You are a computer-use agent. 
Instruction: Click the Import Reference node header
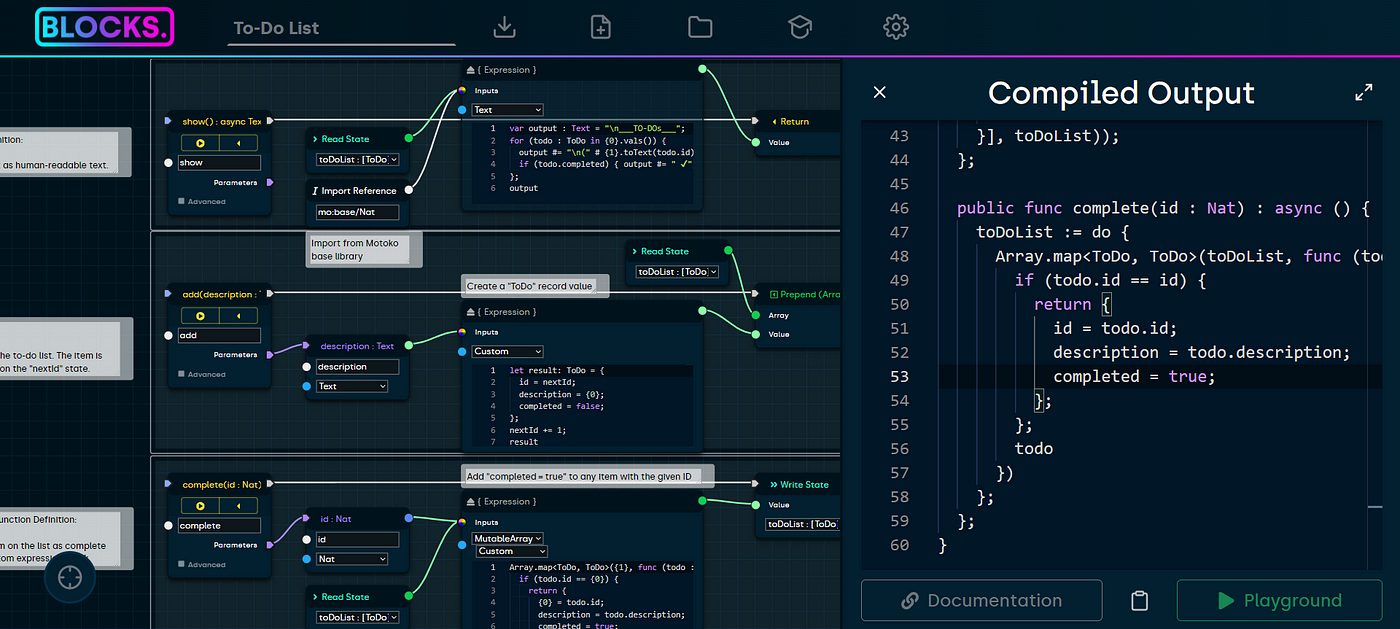355,190
